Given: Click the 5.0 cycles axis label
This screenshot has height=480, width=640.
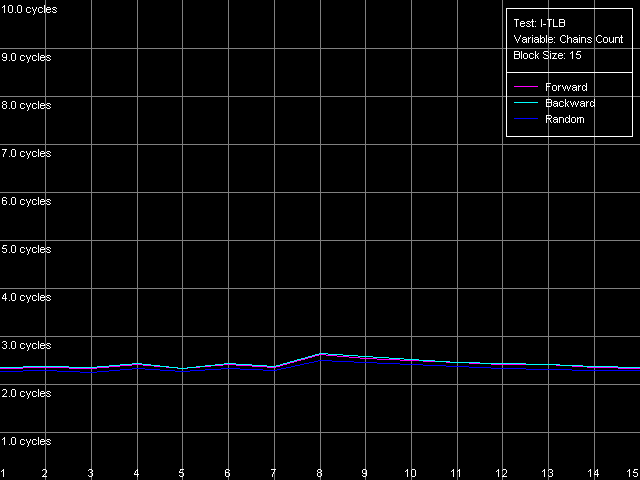Looking at the screenshot, I should coord(26,249).
